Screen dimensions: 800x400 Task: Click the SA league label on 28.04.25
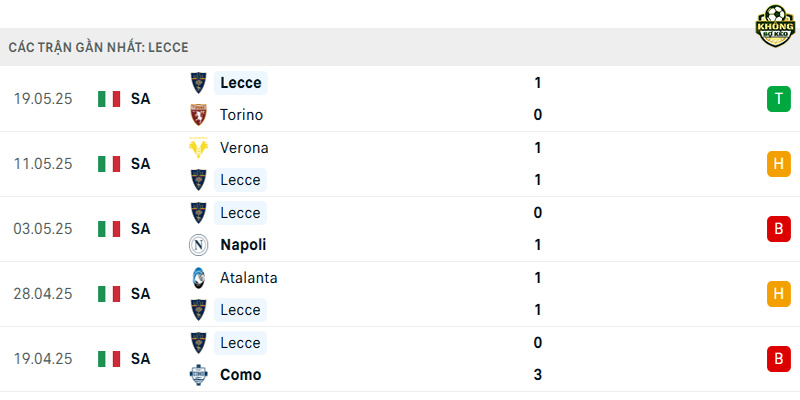pos(140,294)
